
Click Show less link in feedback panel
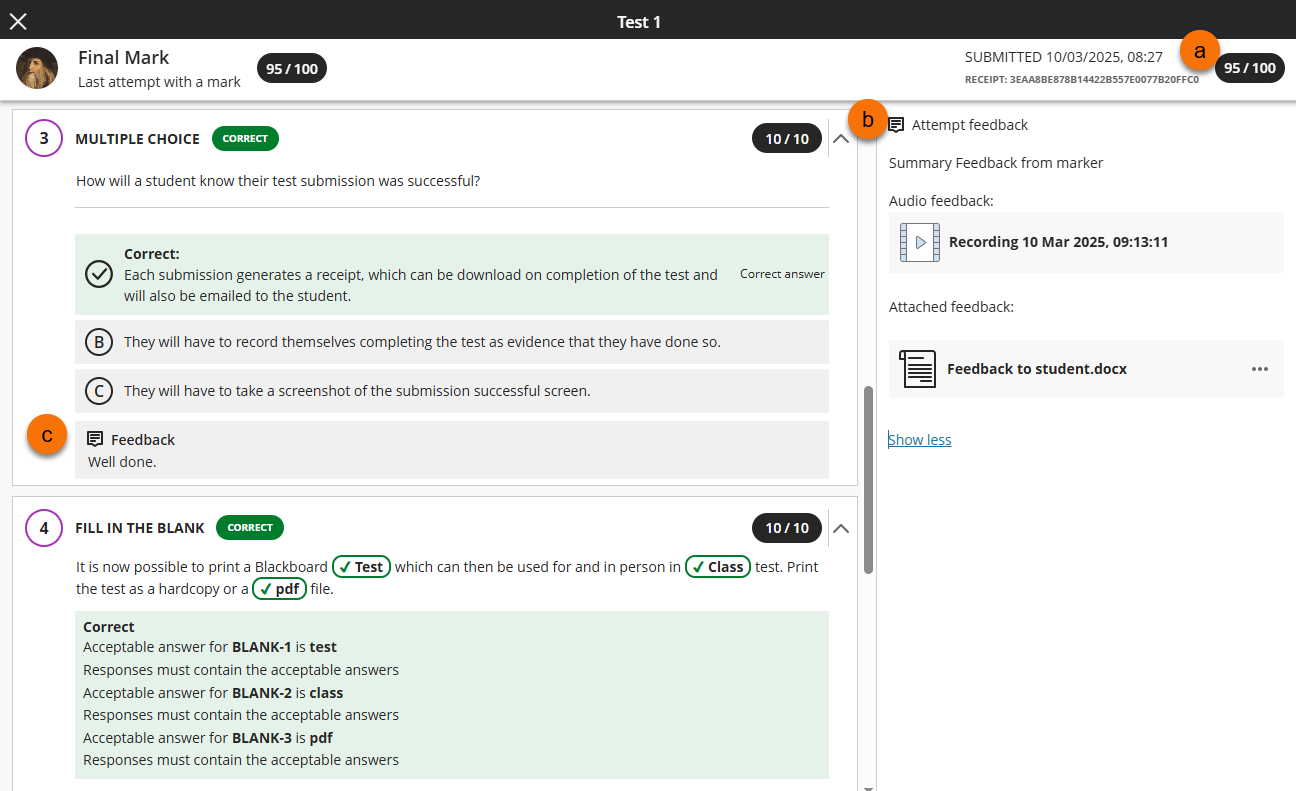pyautogui.click(x=920, y=440)
